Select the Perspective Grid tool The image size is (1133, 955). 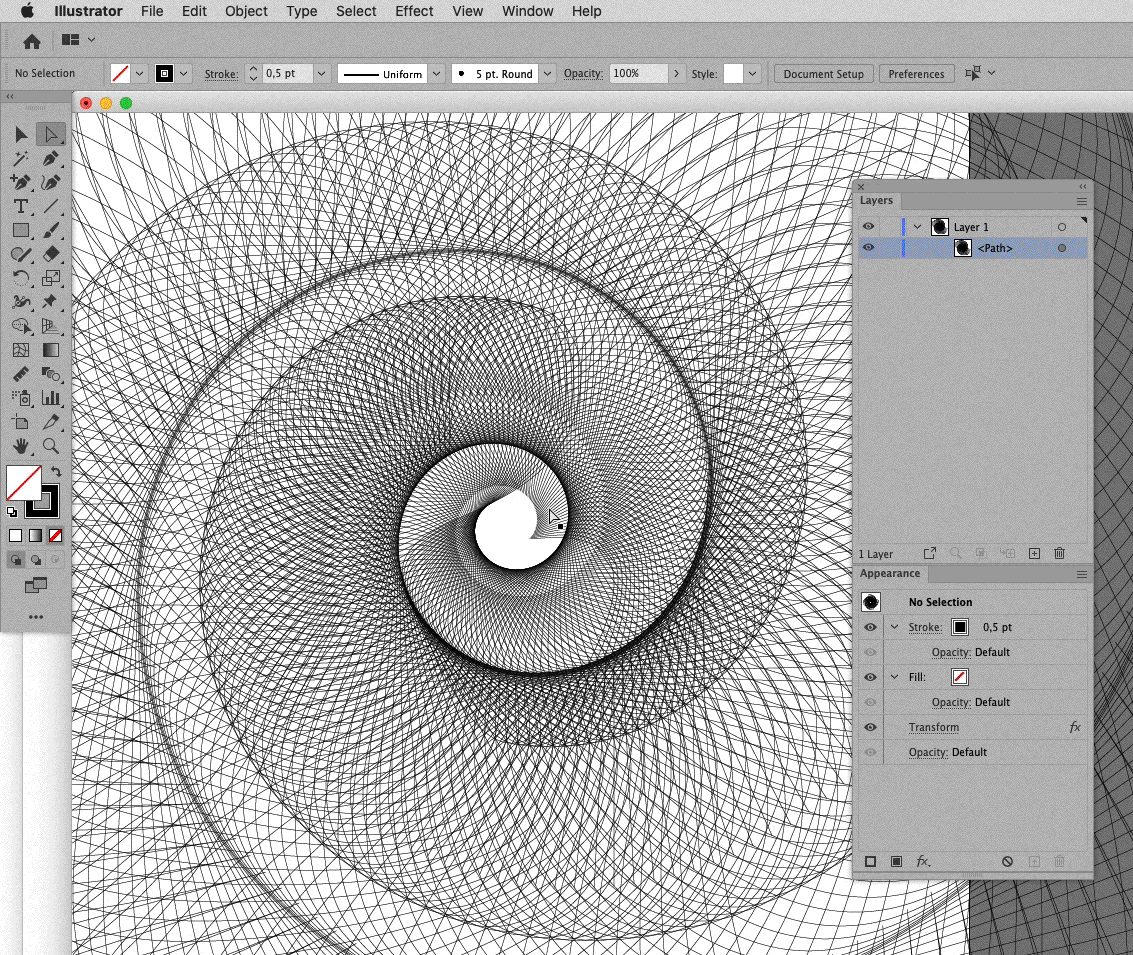[51, 327]
